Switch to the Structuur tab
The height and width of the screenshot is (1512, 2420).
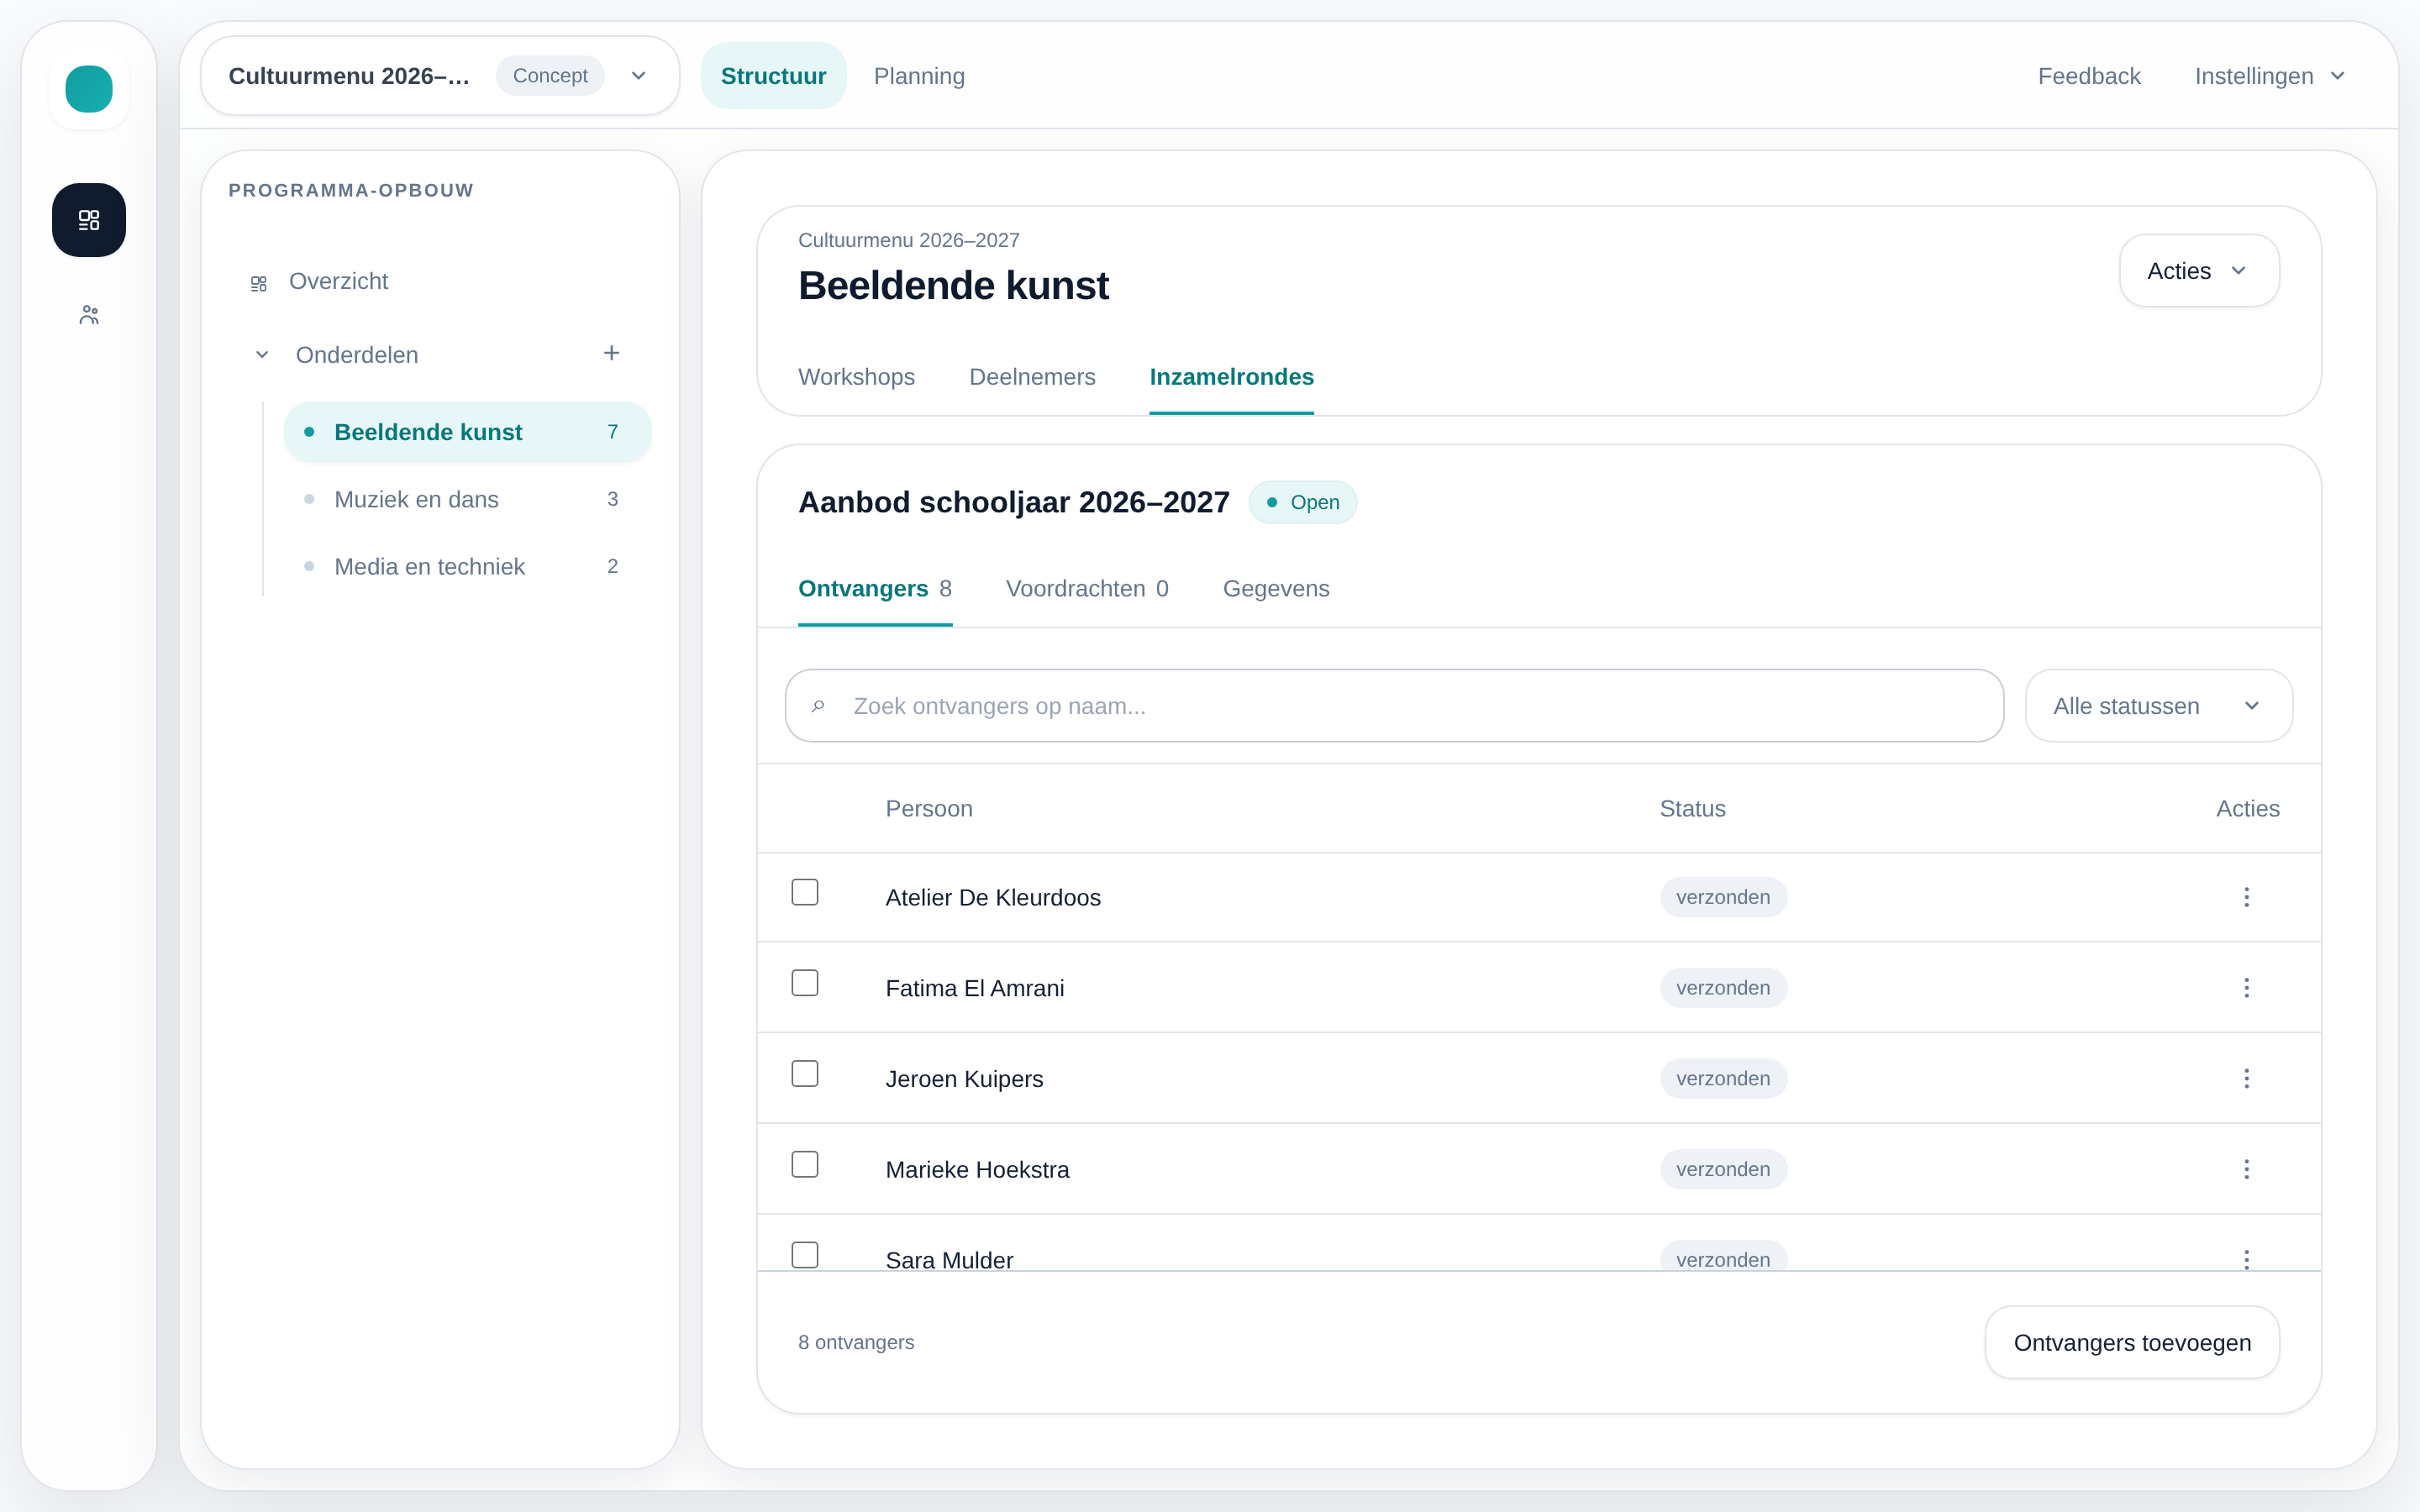pos(773,76)
